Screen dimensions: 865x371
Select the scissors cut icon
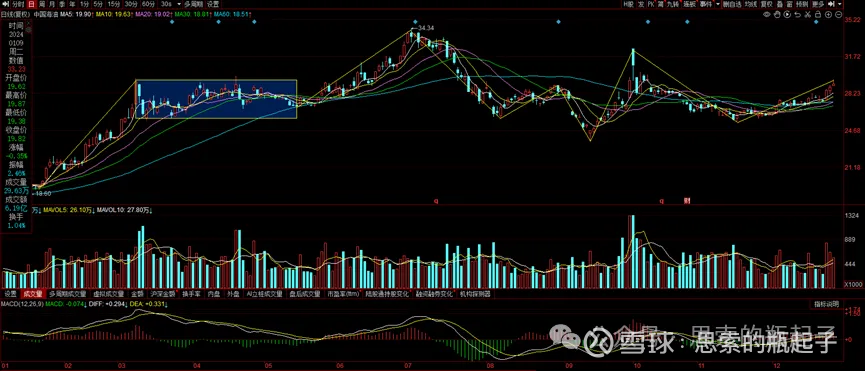808,15
